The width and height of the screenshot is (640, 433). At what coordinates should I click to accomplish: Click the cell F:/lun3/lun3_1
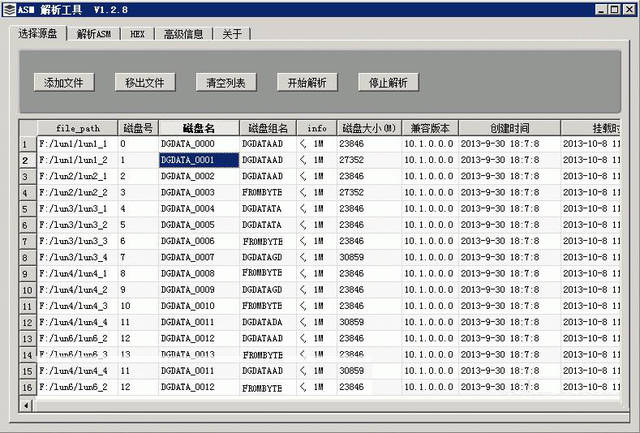pyautogui.click(x=78, y=209)
